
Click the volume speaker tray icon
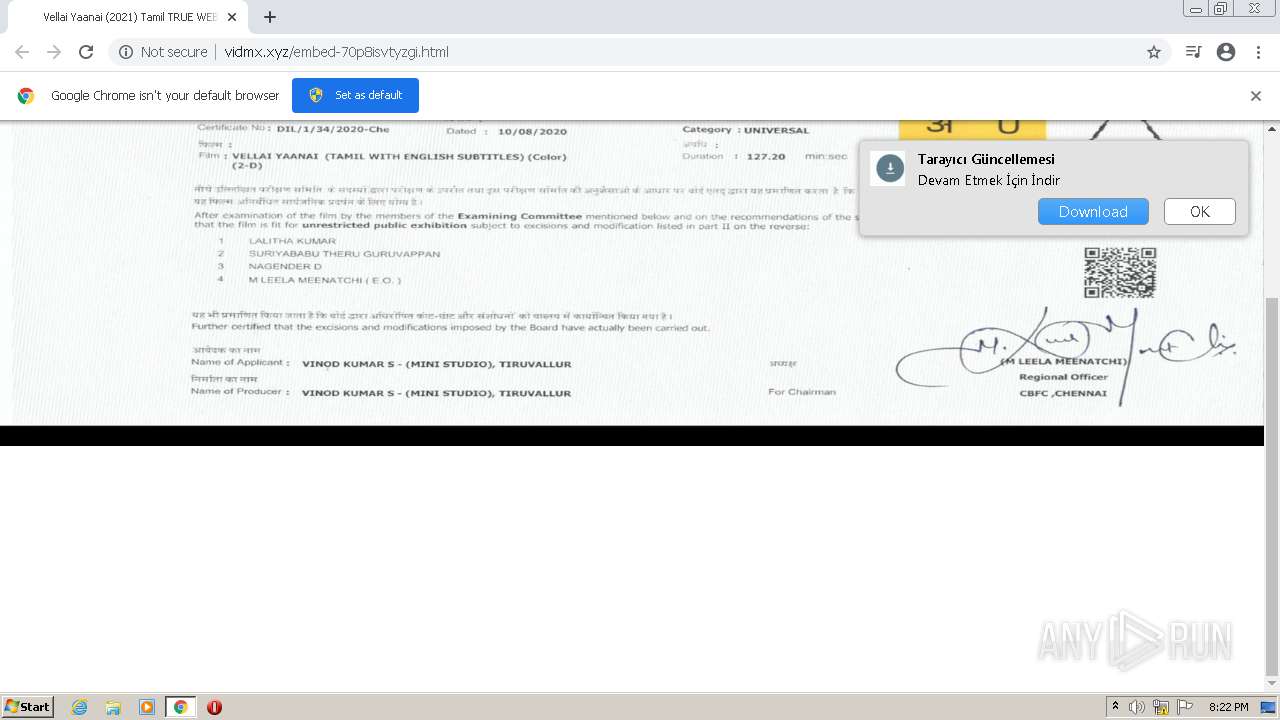pos(1137,707)
